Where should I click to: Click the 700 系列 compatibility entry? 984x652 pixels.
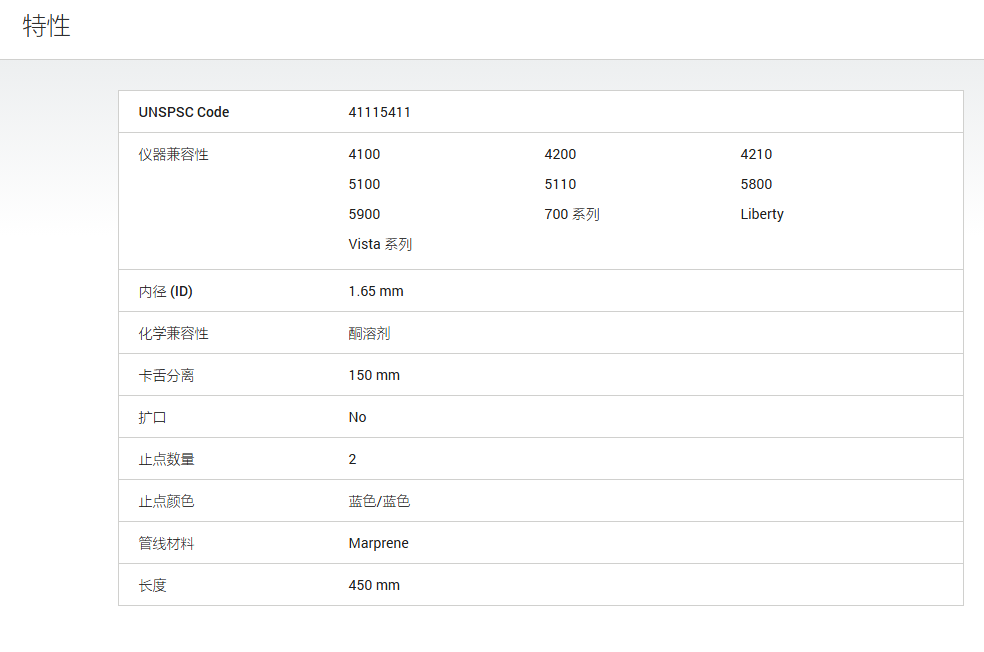click(572, 215)
